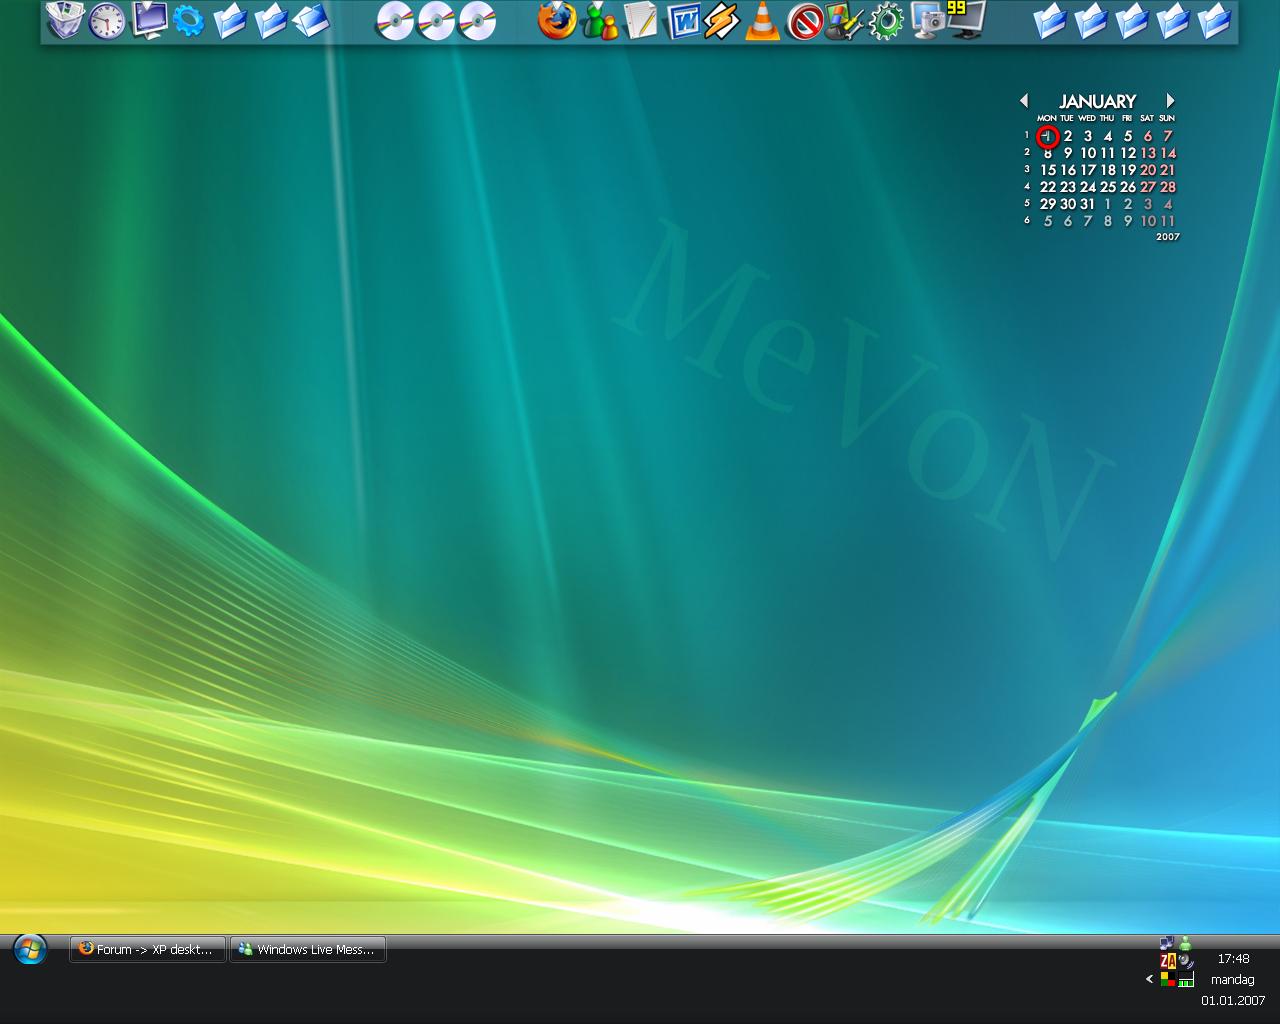
Task: Select the red-circled date 1 on calendar
Action: click(1048, 136)
